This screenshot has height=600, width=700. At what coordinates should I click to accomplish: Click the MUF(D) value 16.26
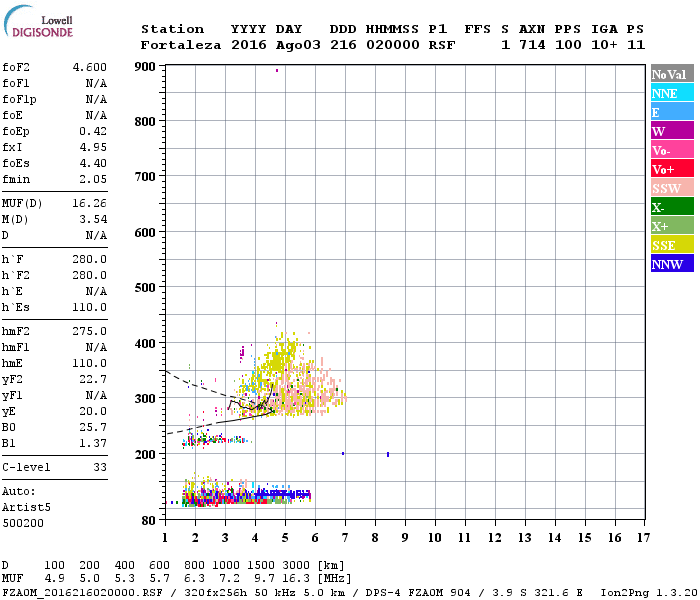coord(90,204)
